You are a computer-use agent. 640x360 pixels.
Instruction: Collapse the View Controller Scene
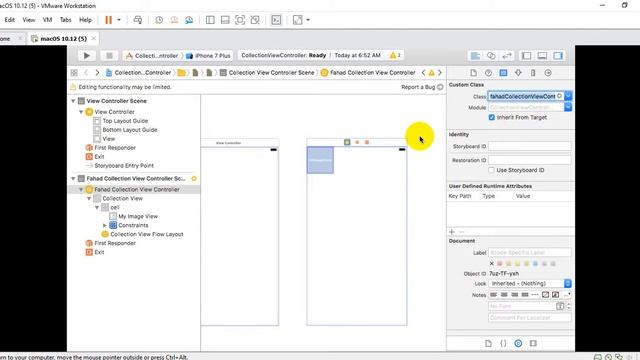click(73, 101)
